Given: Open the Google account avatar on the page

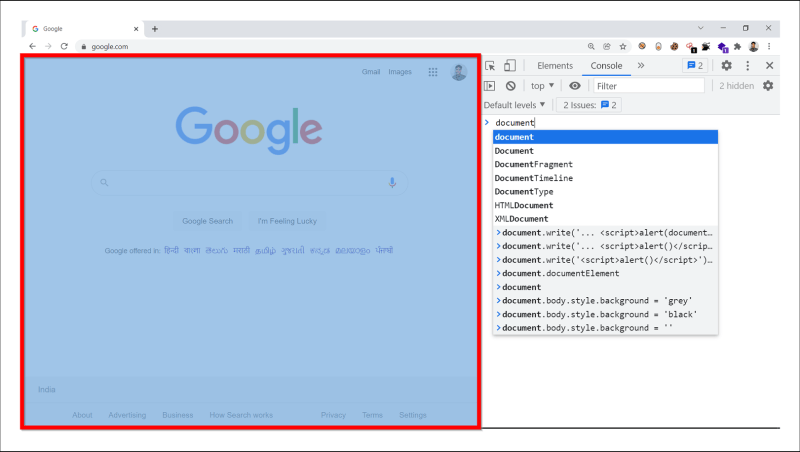Looking at the screenshot, I should click(459, 72).
